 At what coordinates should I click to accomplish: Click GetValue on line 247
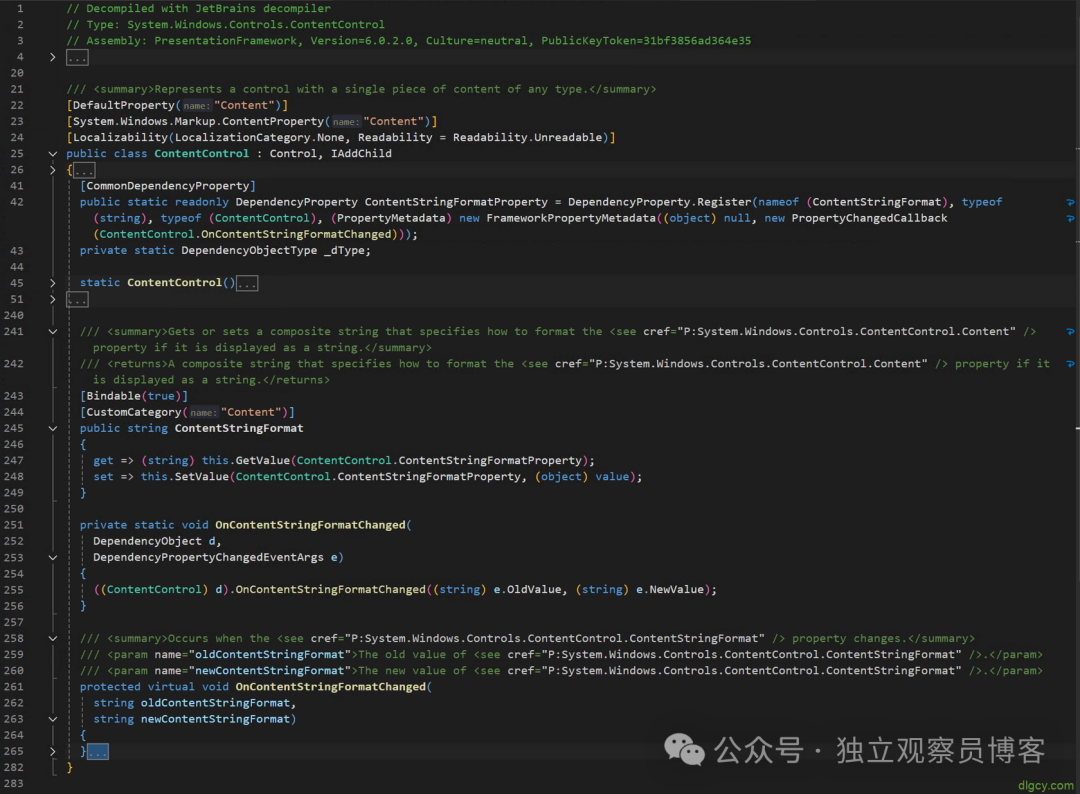coord(262,461)
